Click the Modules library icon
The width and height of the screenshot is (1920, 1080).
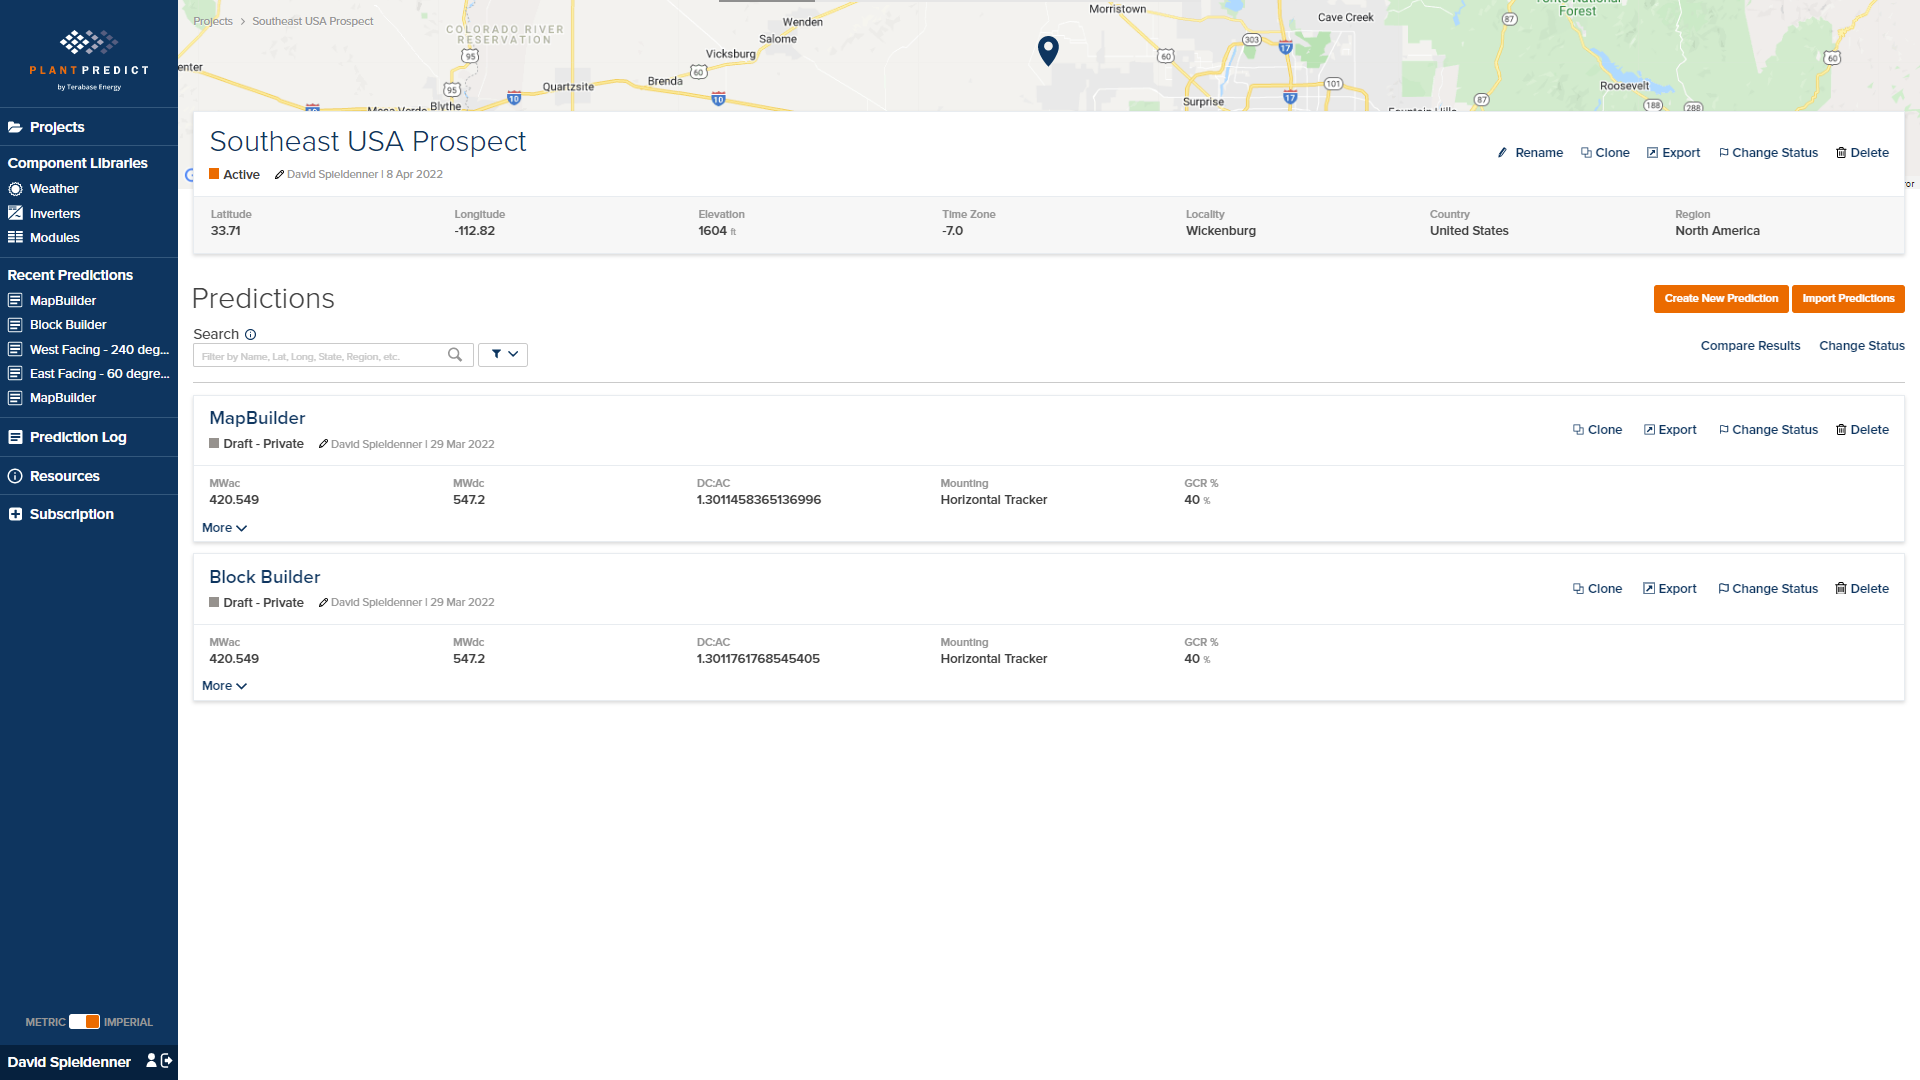[x=15, y=238]
